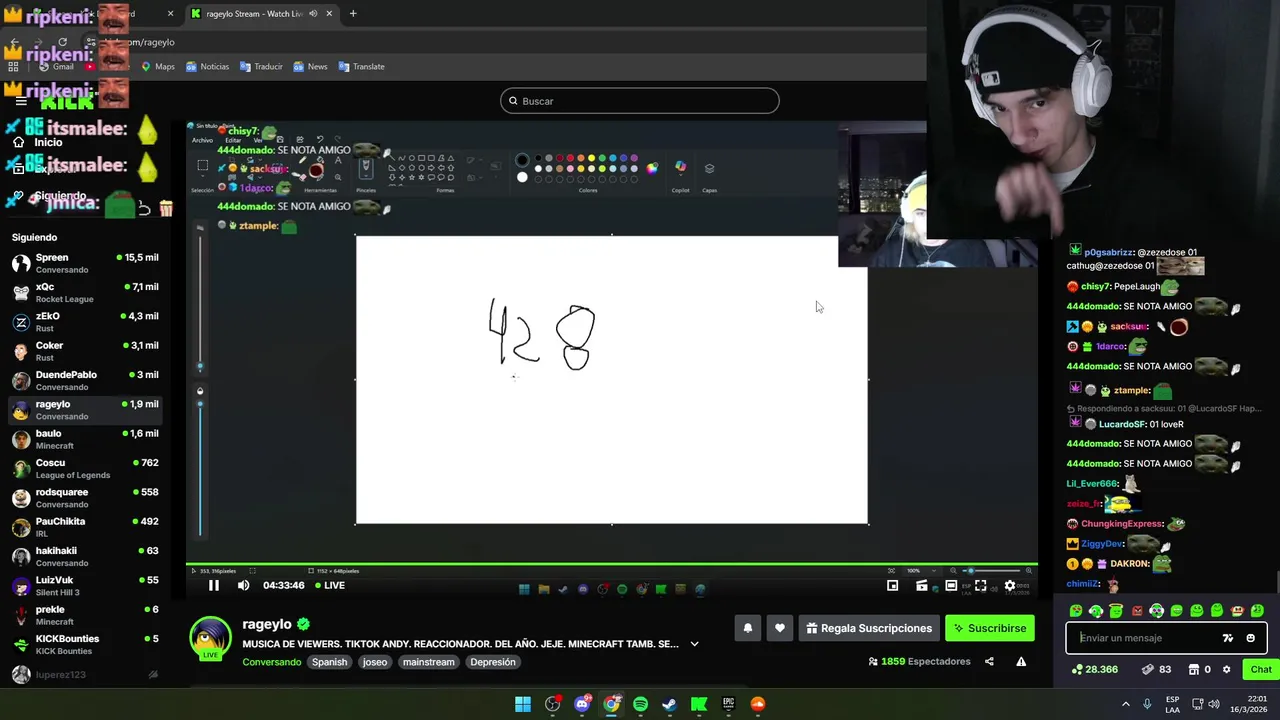Open mini player mode icon
The height and width of the screenshot is (720, 1280).
pos(892,585)
